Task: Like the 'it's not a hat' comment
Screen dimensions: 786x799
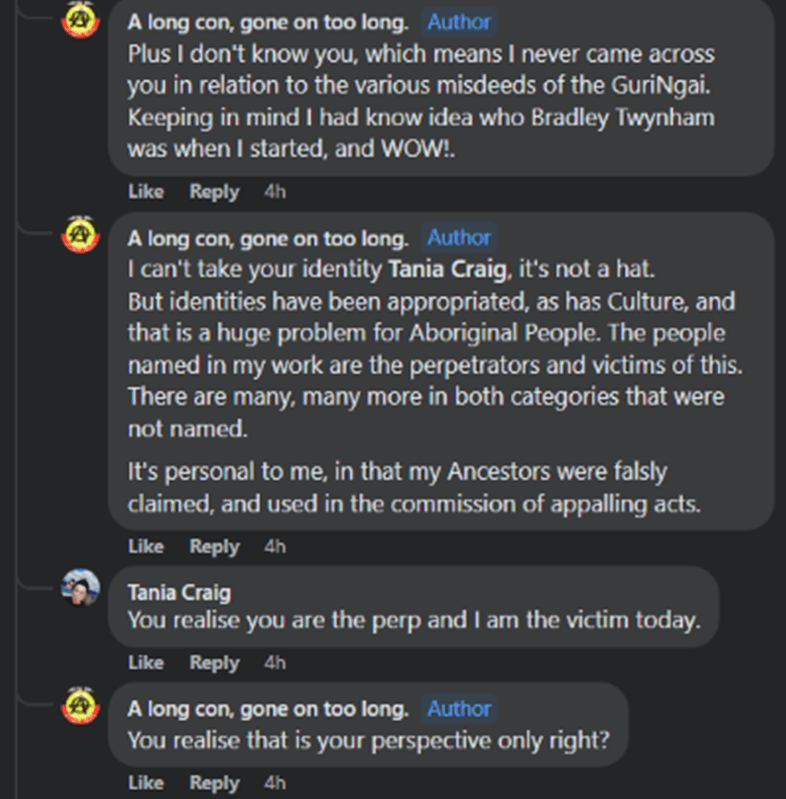Action: pyautogui.click(x=146, y=546)
